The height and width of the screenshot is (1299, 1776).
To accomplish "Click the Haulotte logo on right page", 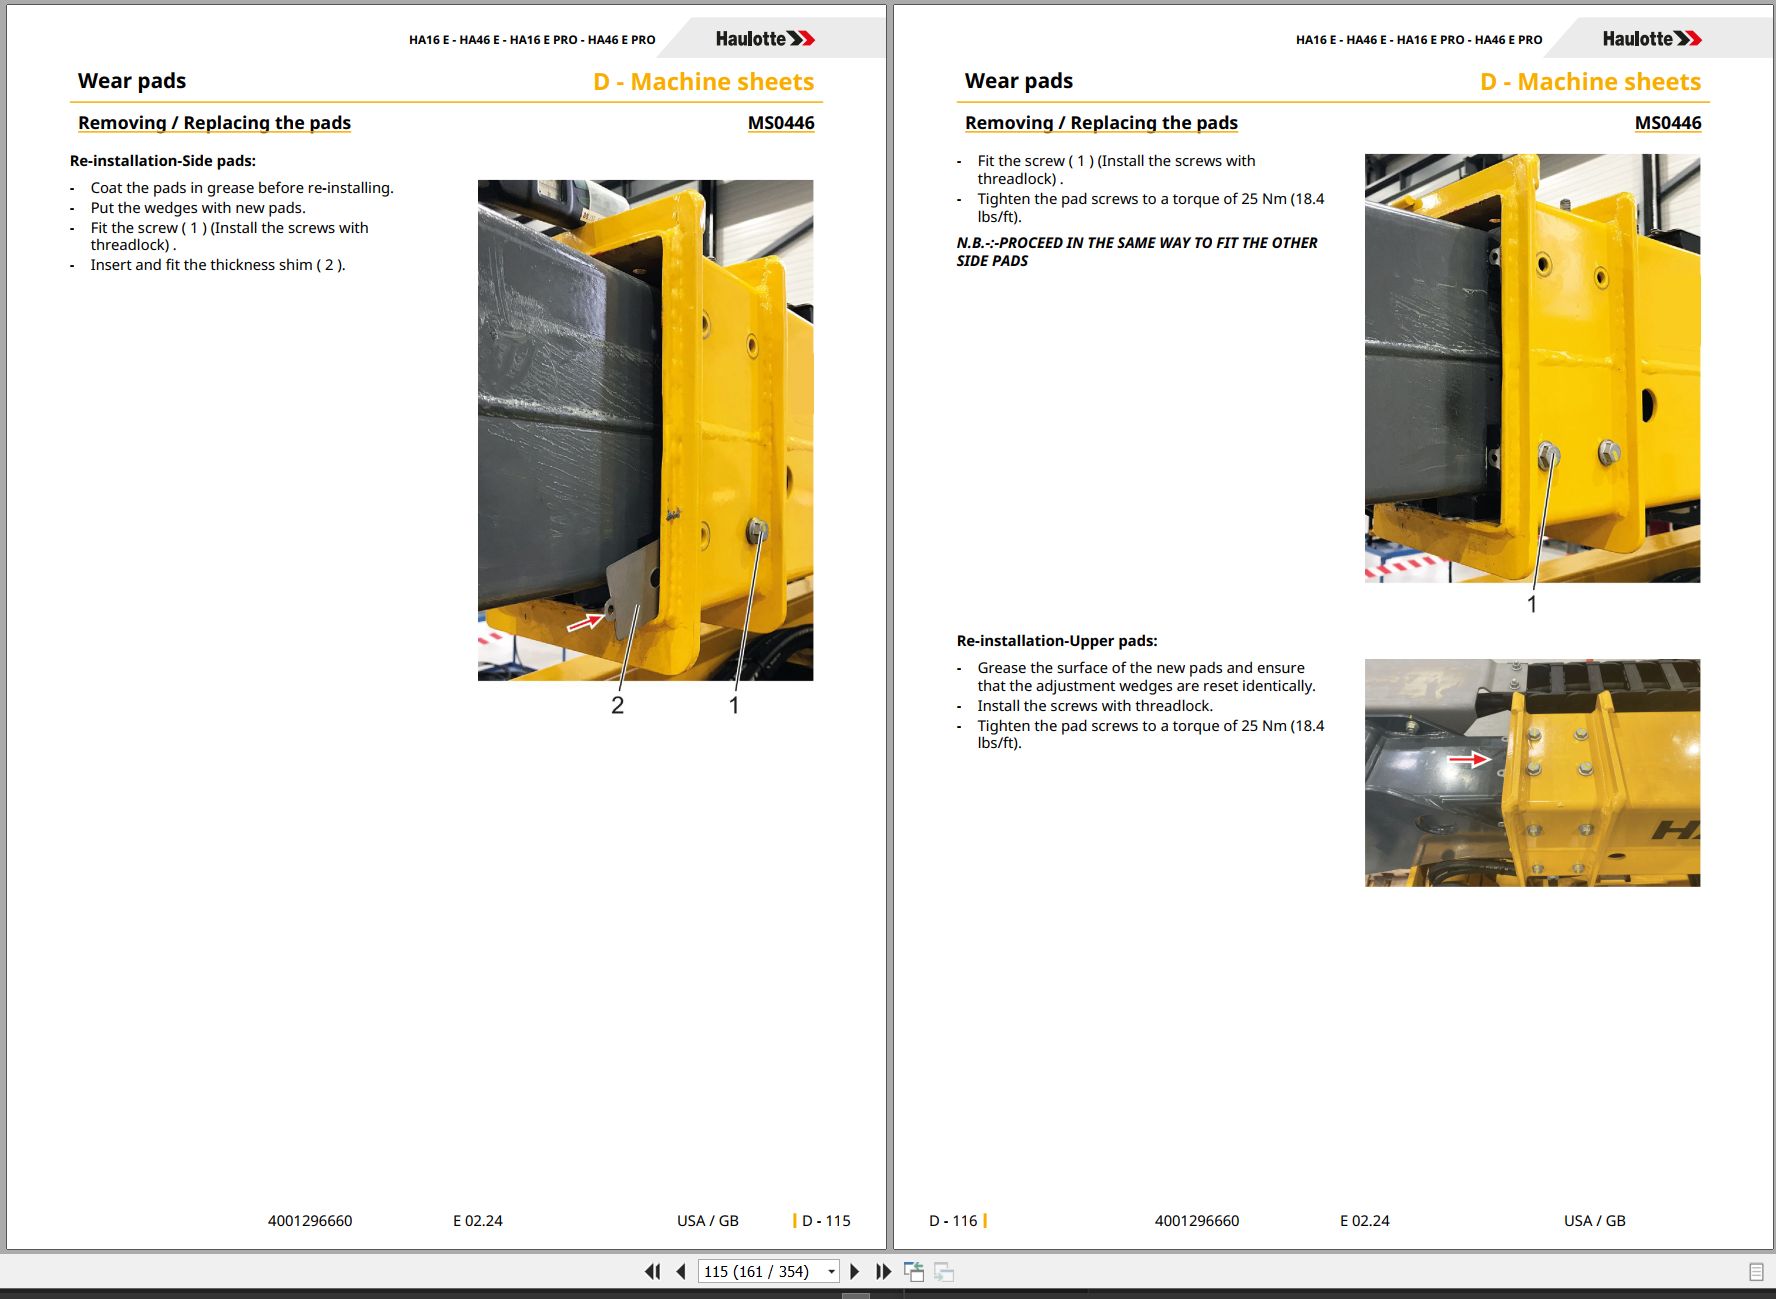I will (x=1652, y=39).
